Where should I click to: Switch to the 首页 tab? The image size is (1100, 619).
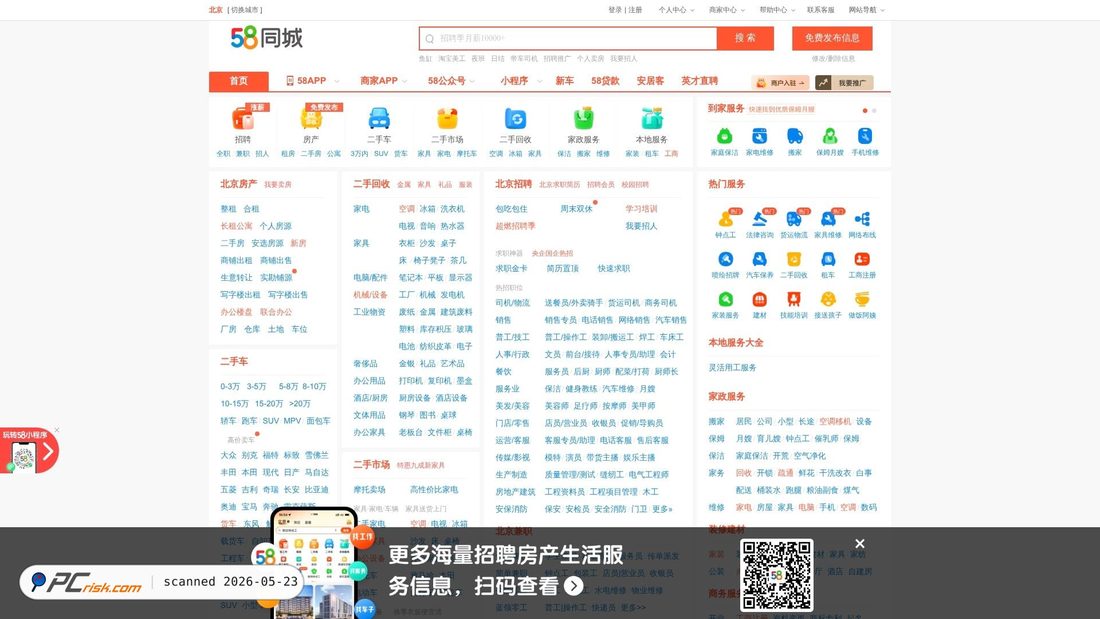239,81
